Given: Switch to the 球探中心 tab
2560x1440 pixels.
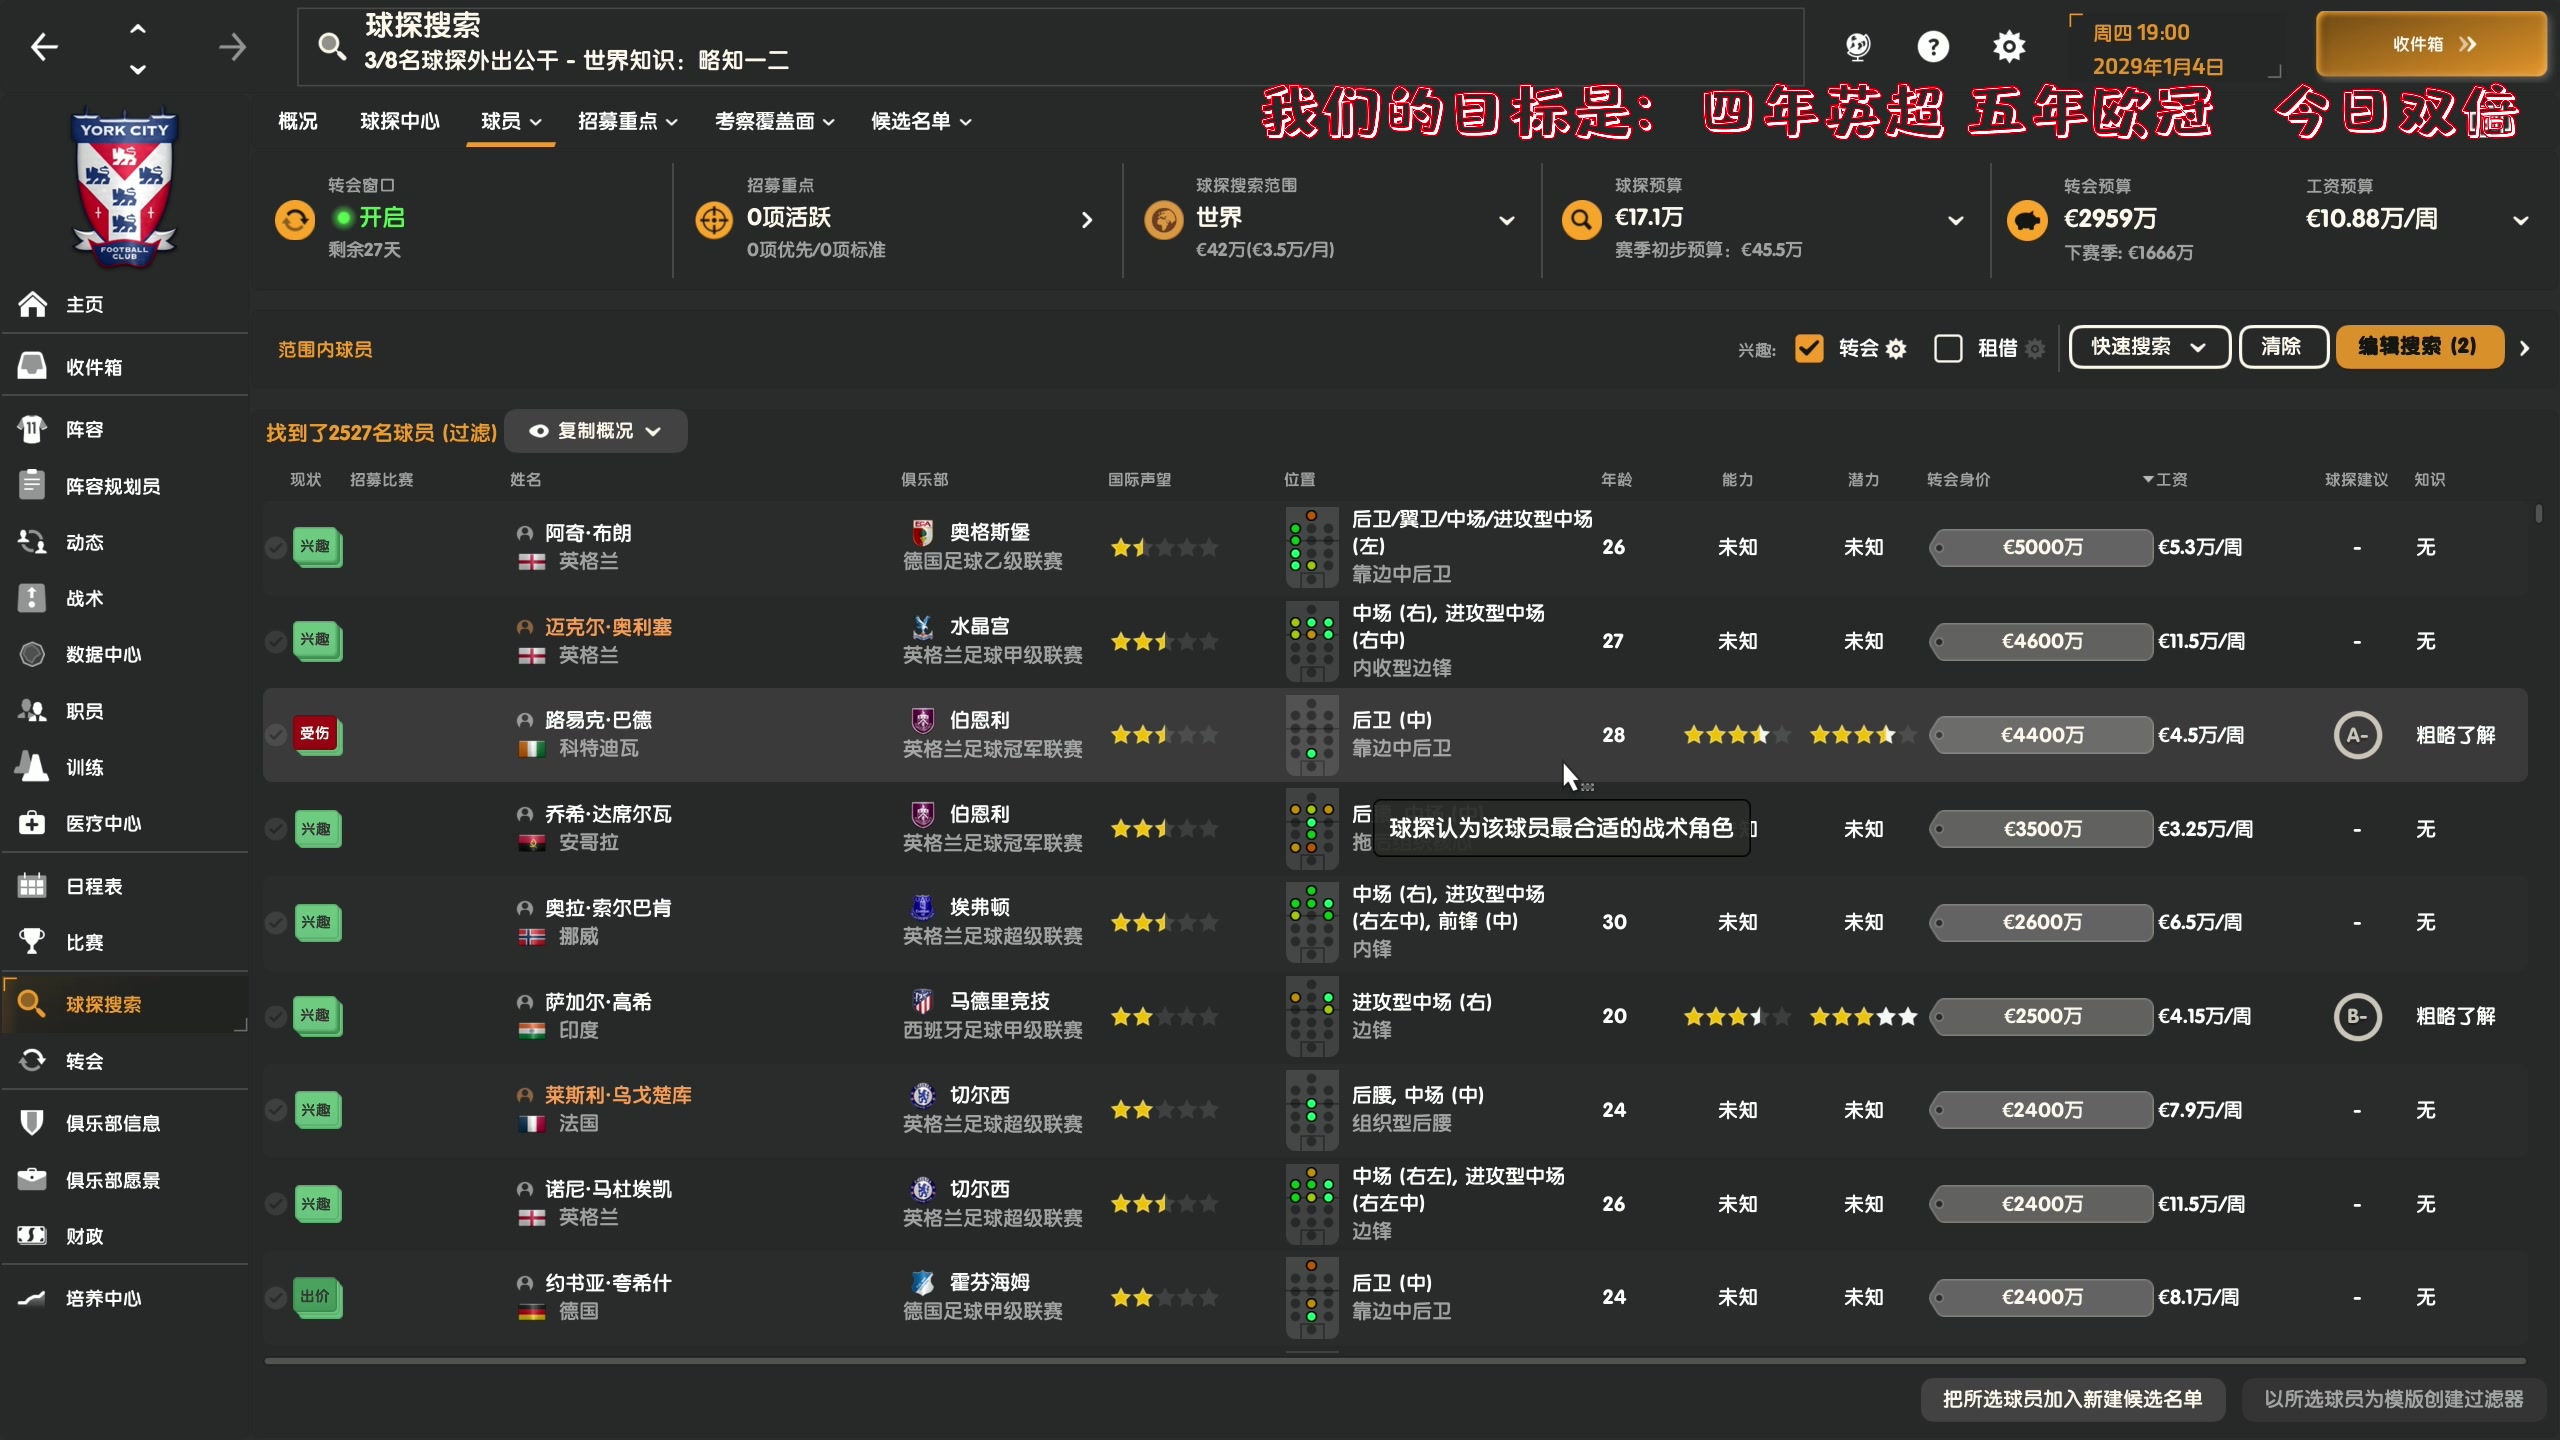Looking at the screenshot, I should (x=400, y=121).
